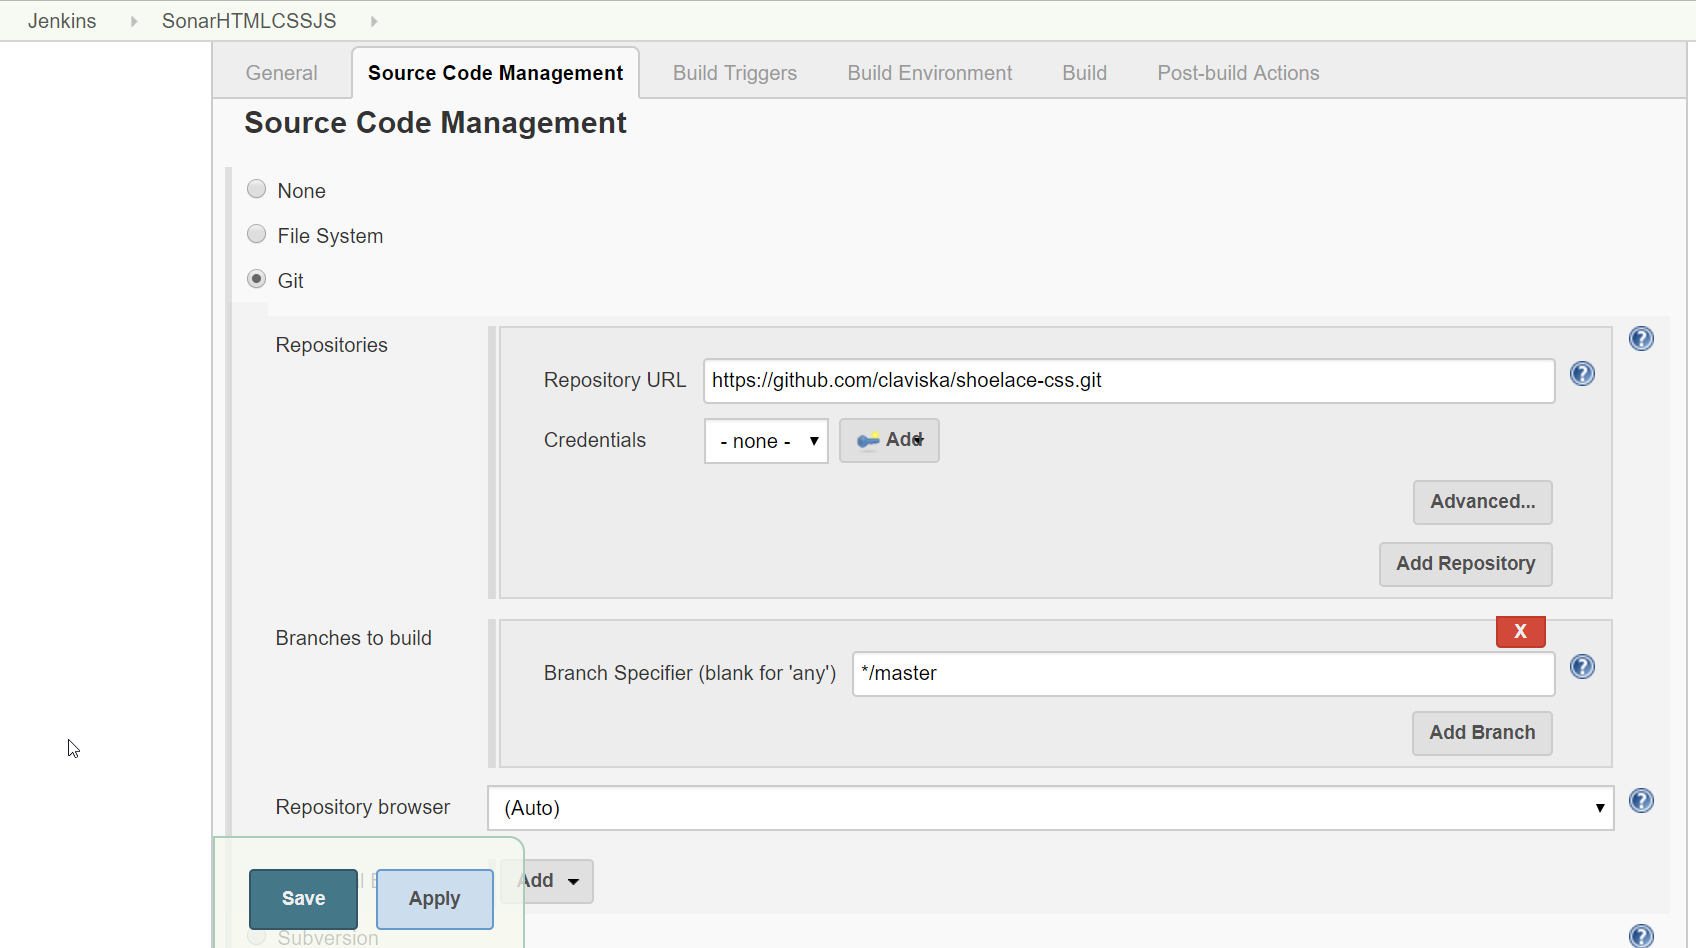Click the Add Repository button
The width and height of the screenshot is (1696, 948).
[x=1466, y=564]
